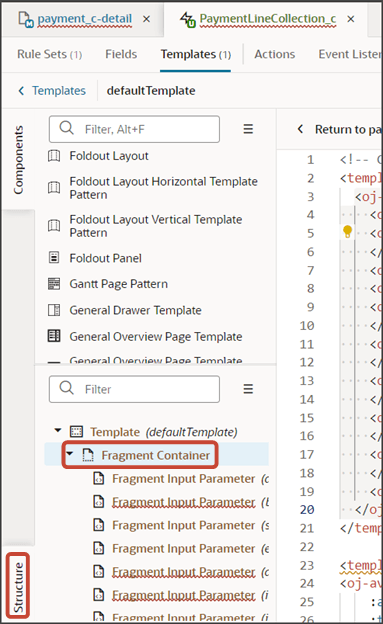Click the Gantt Page Pattern icon
The width and height of the screenshot is (383, 624).
click(54, 284)
